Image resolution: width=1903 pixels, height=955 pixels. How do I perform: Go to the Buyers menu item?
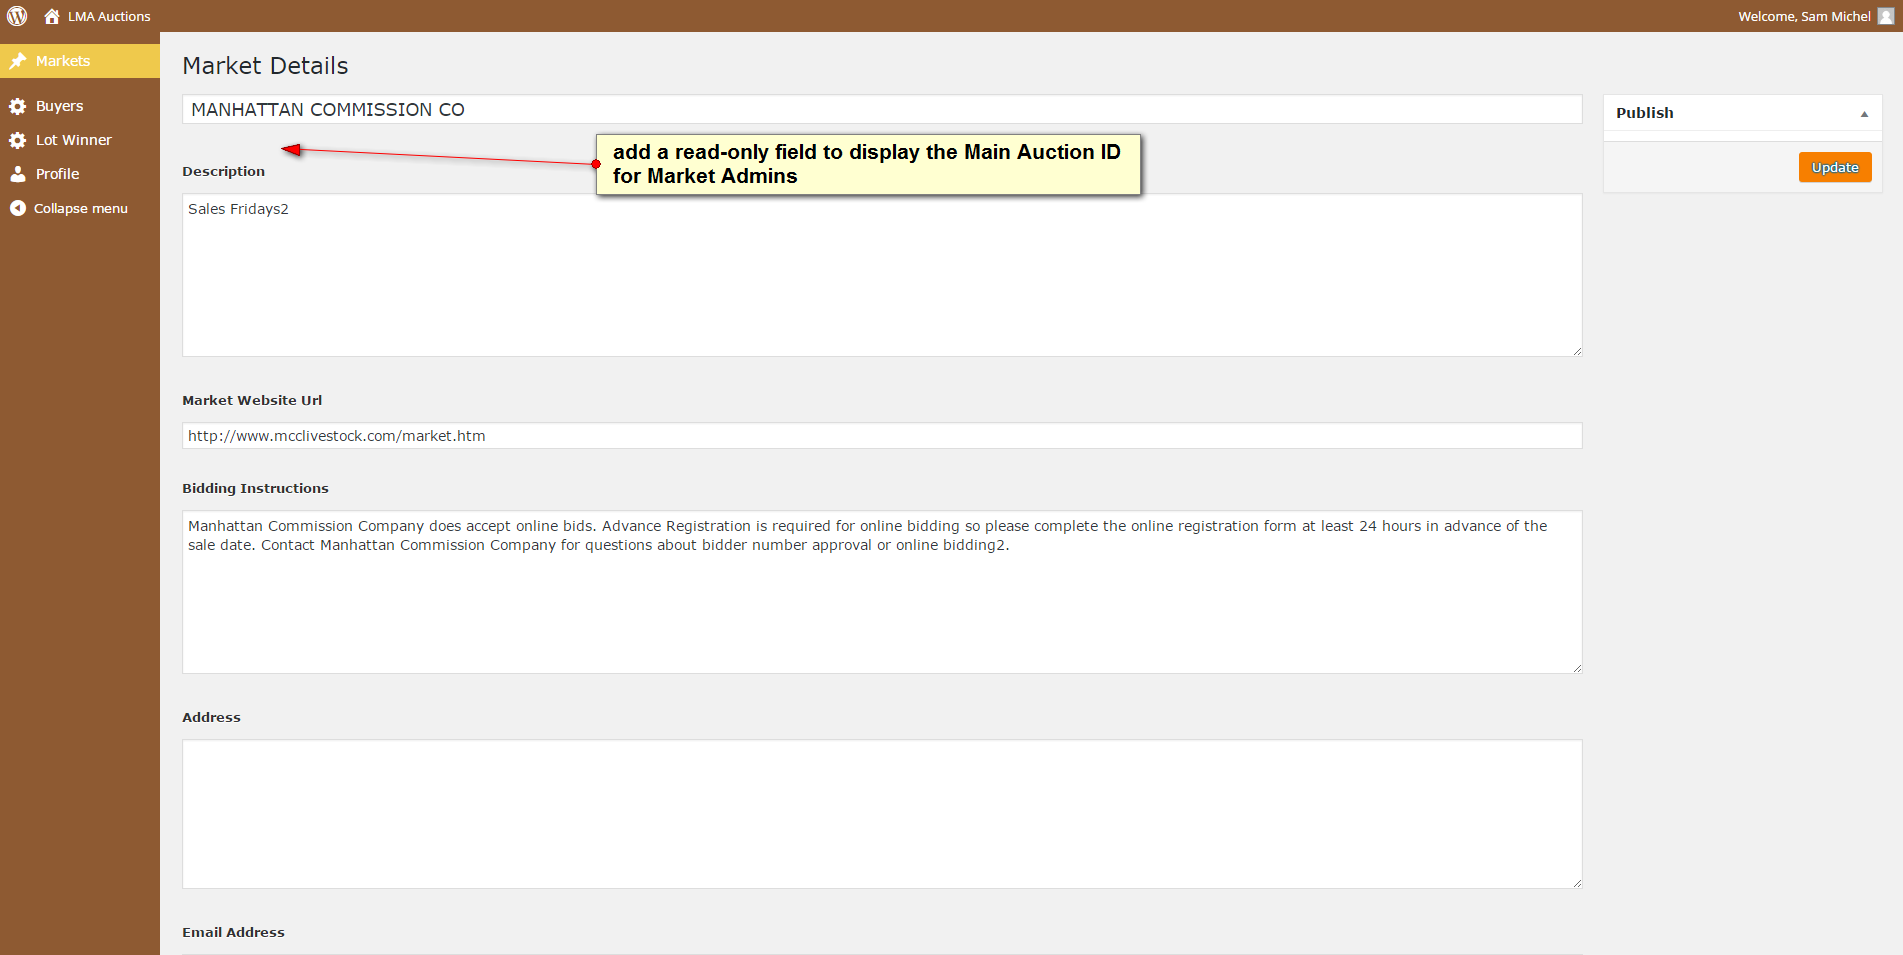coord(80,106)
